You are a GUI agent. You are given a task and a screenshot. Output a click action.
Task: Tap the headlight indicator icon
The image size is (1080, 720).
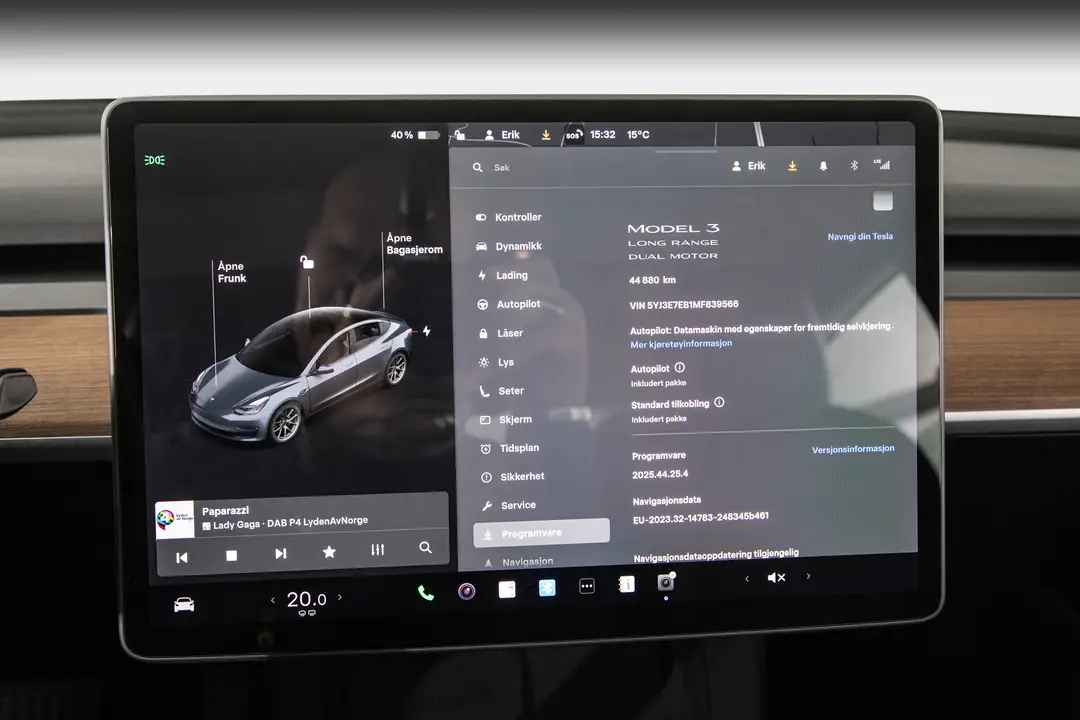coord(154,161)
